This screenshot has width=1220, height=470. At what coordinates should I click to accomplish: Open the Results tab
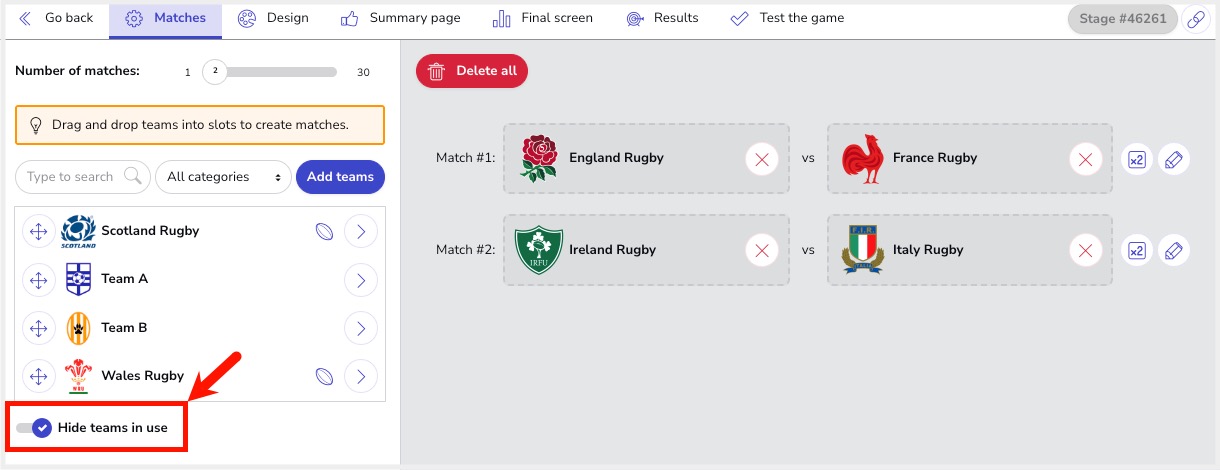click(662, 18)
